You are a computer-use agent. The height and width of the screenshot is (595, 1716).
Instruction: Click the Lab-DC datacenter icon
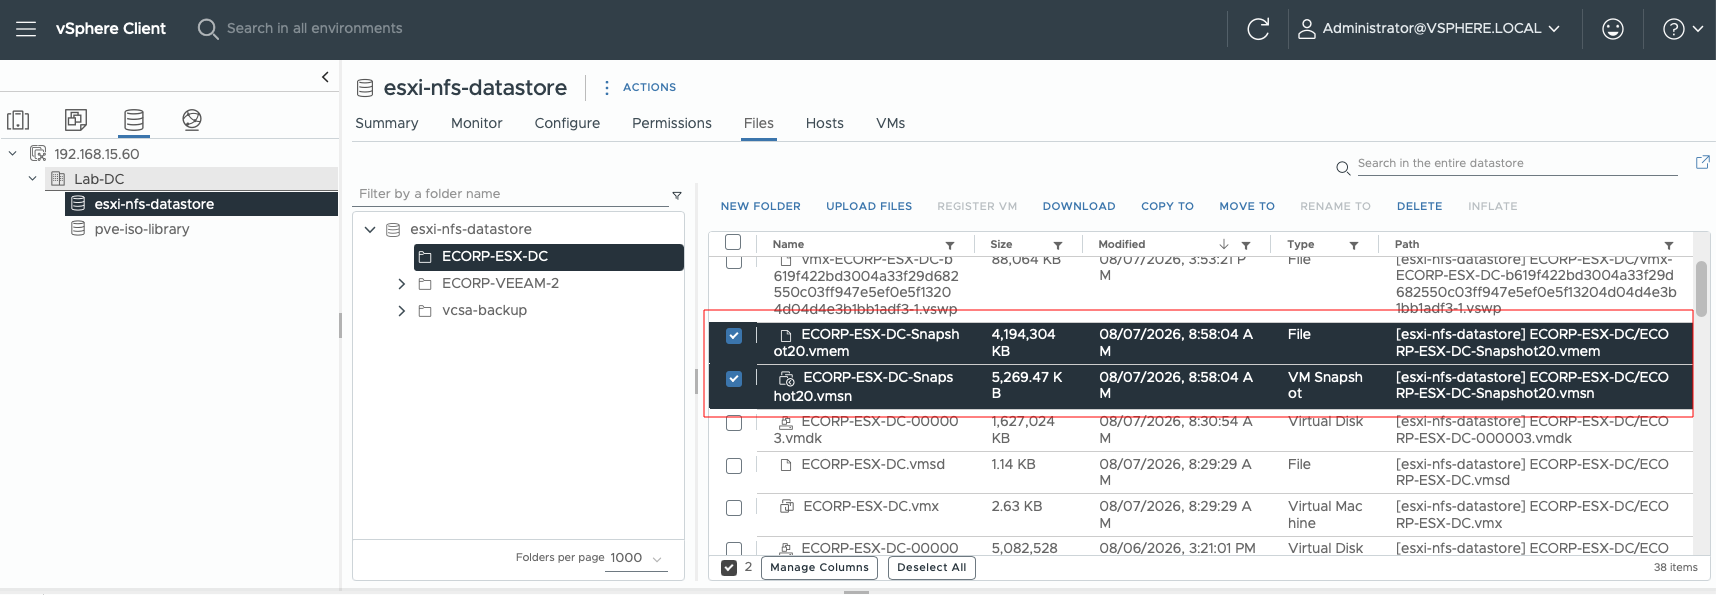click(x=58, y=179)
